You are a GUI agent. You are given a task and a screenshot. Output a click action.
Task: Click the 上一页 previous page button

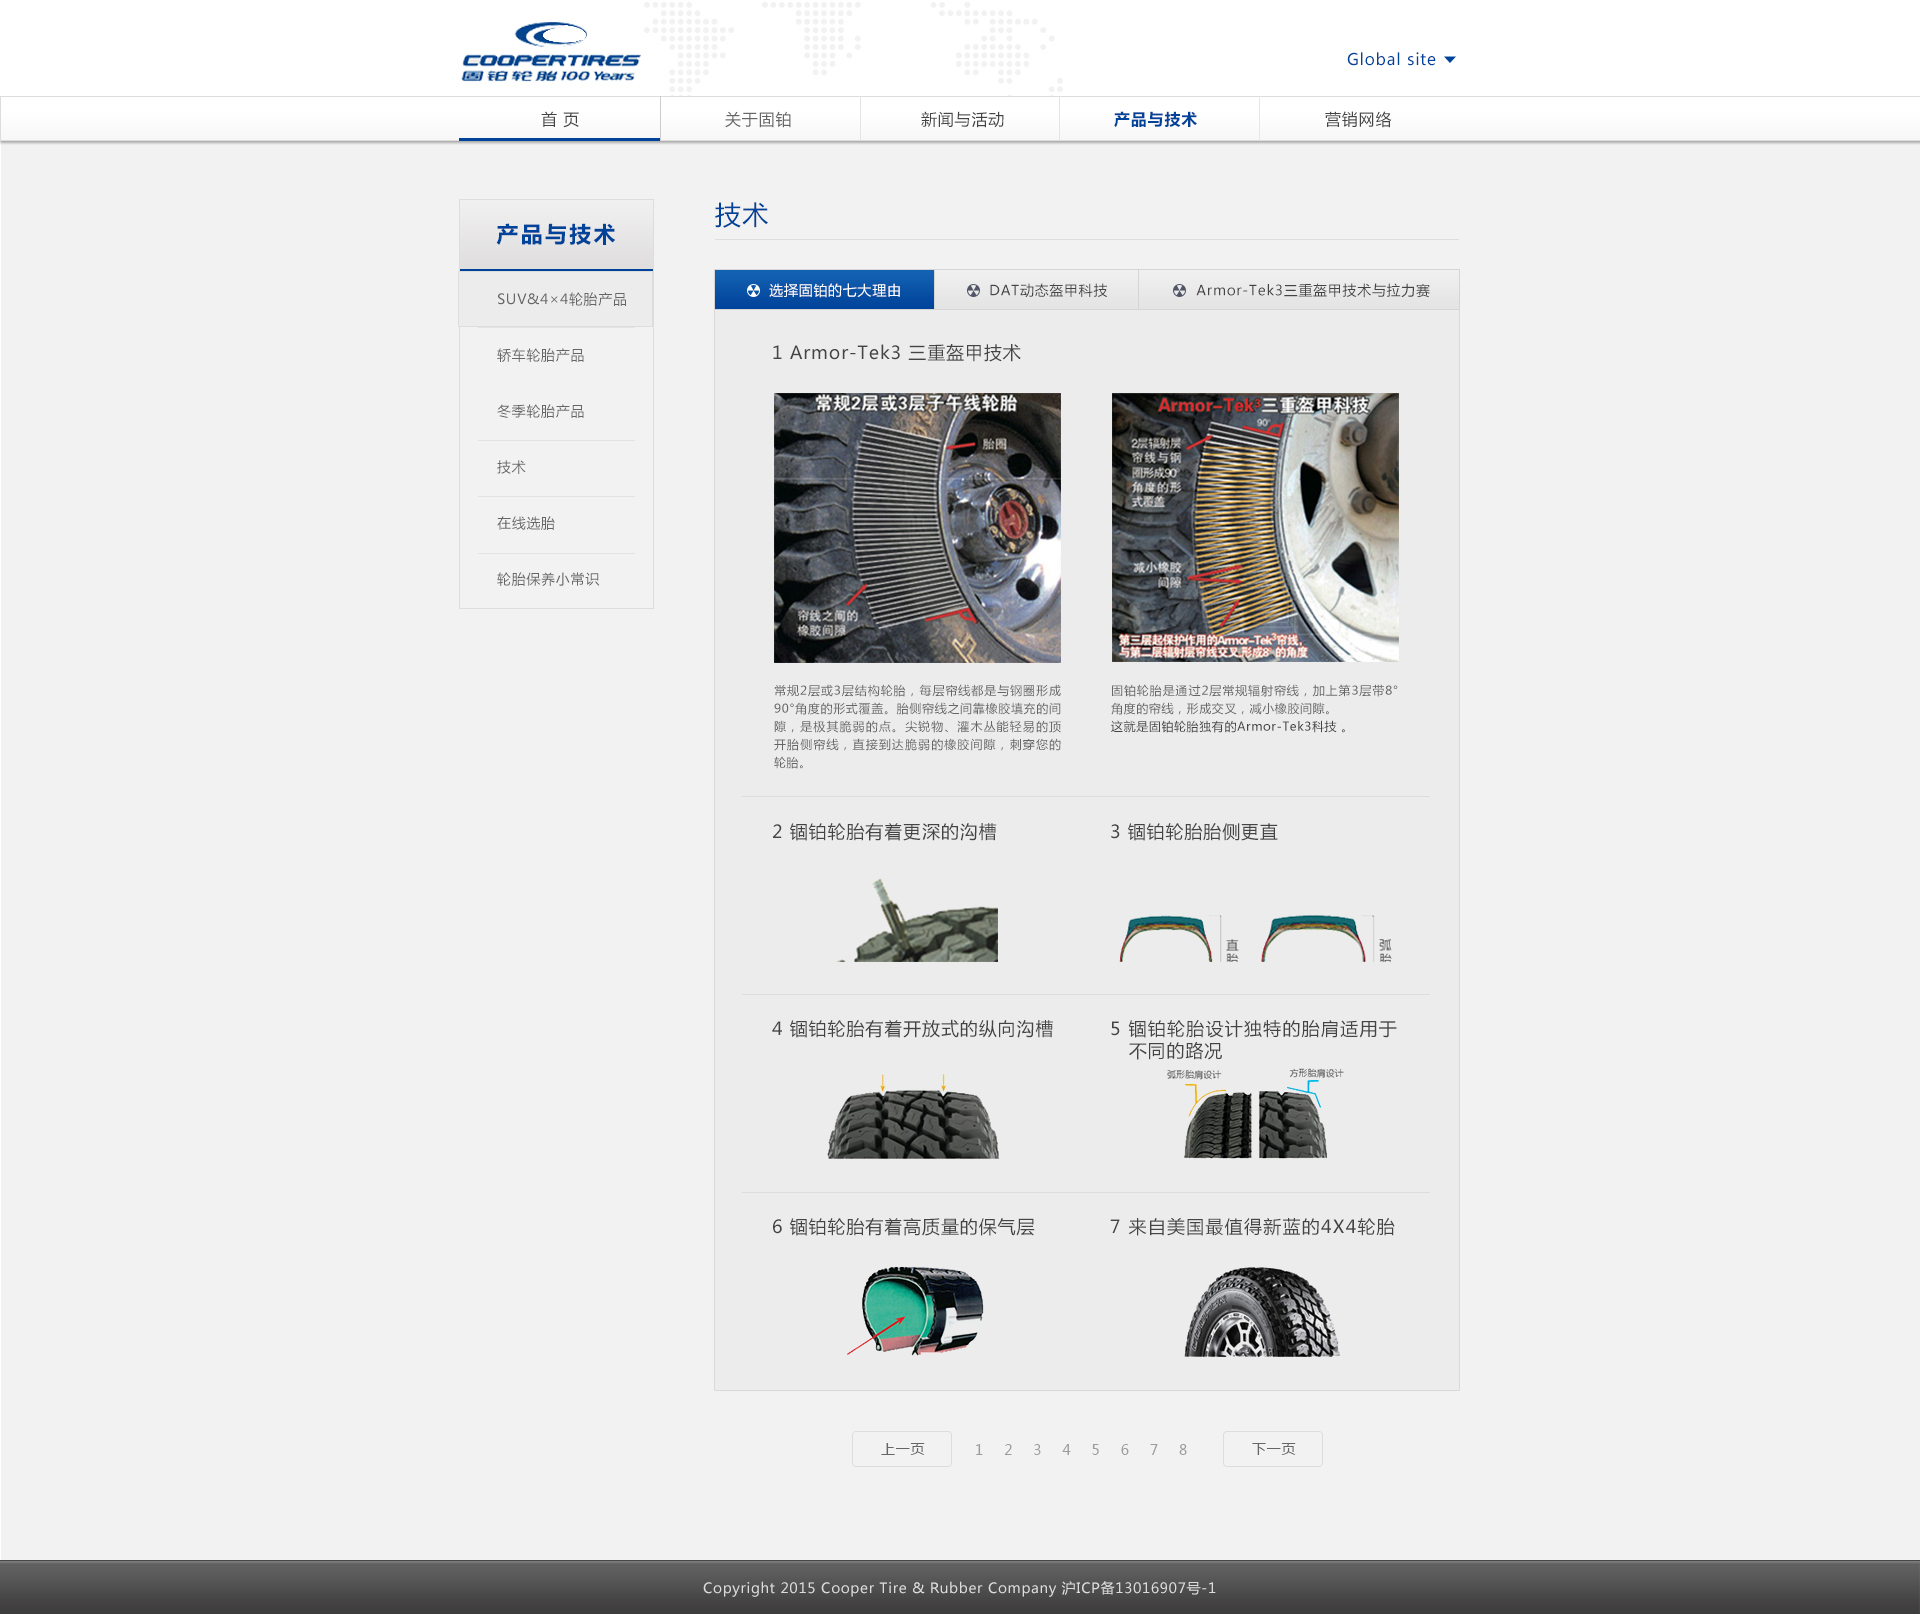pos(902,1449)
